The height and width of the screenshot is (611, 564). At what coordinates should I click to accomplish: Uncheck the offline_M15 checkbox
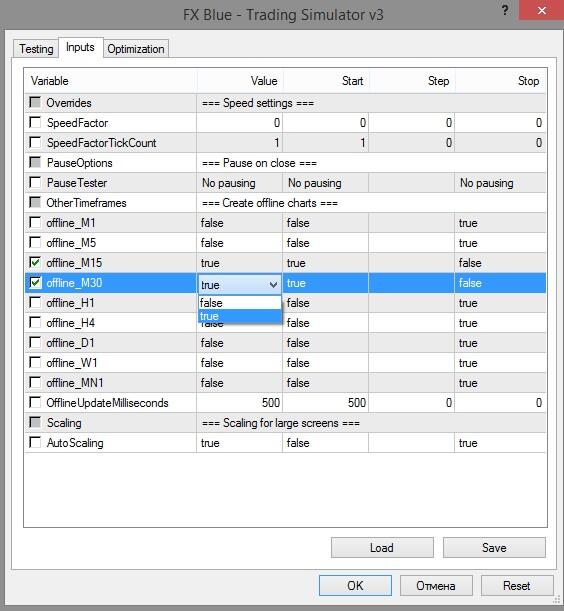35,262
